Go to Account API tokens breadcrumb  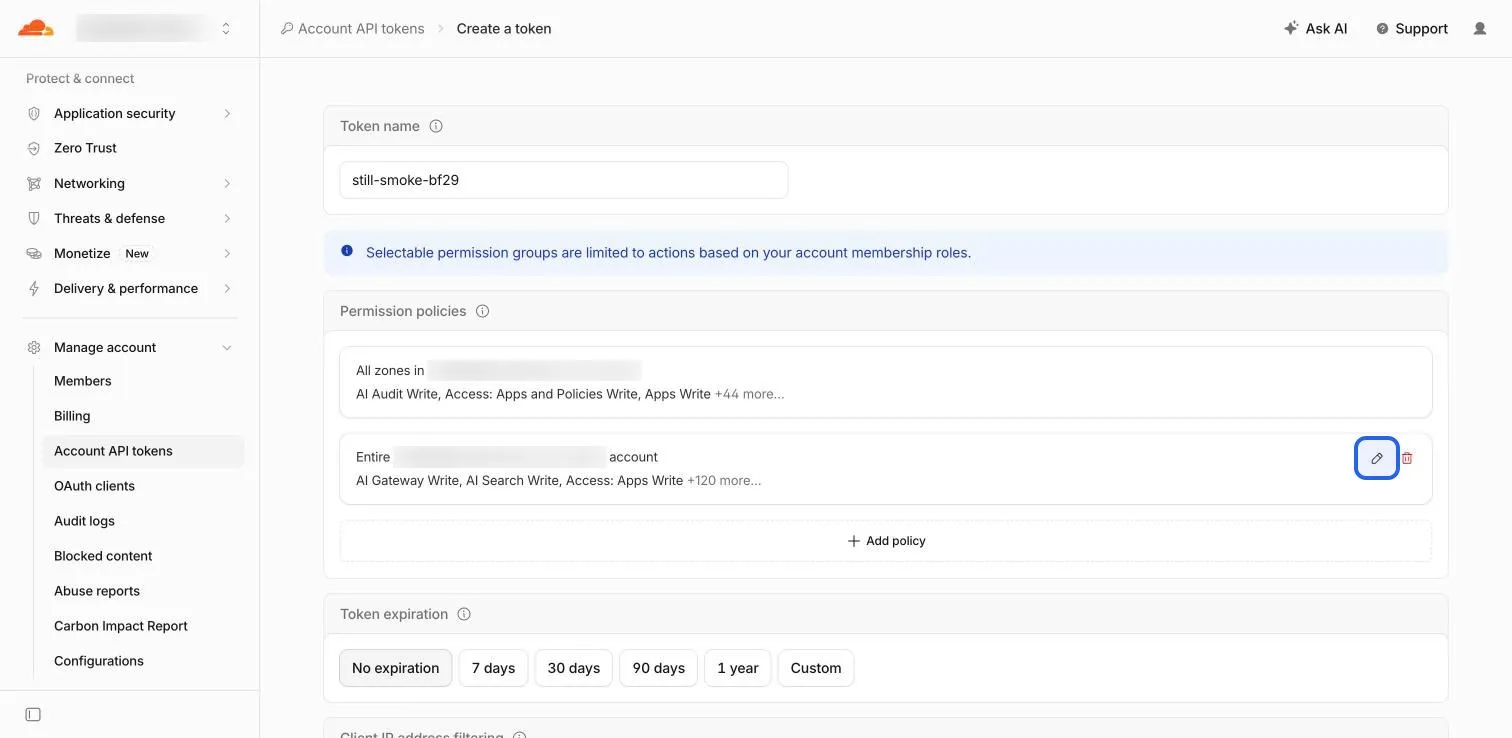point(352,28)
